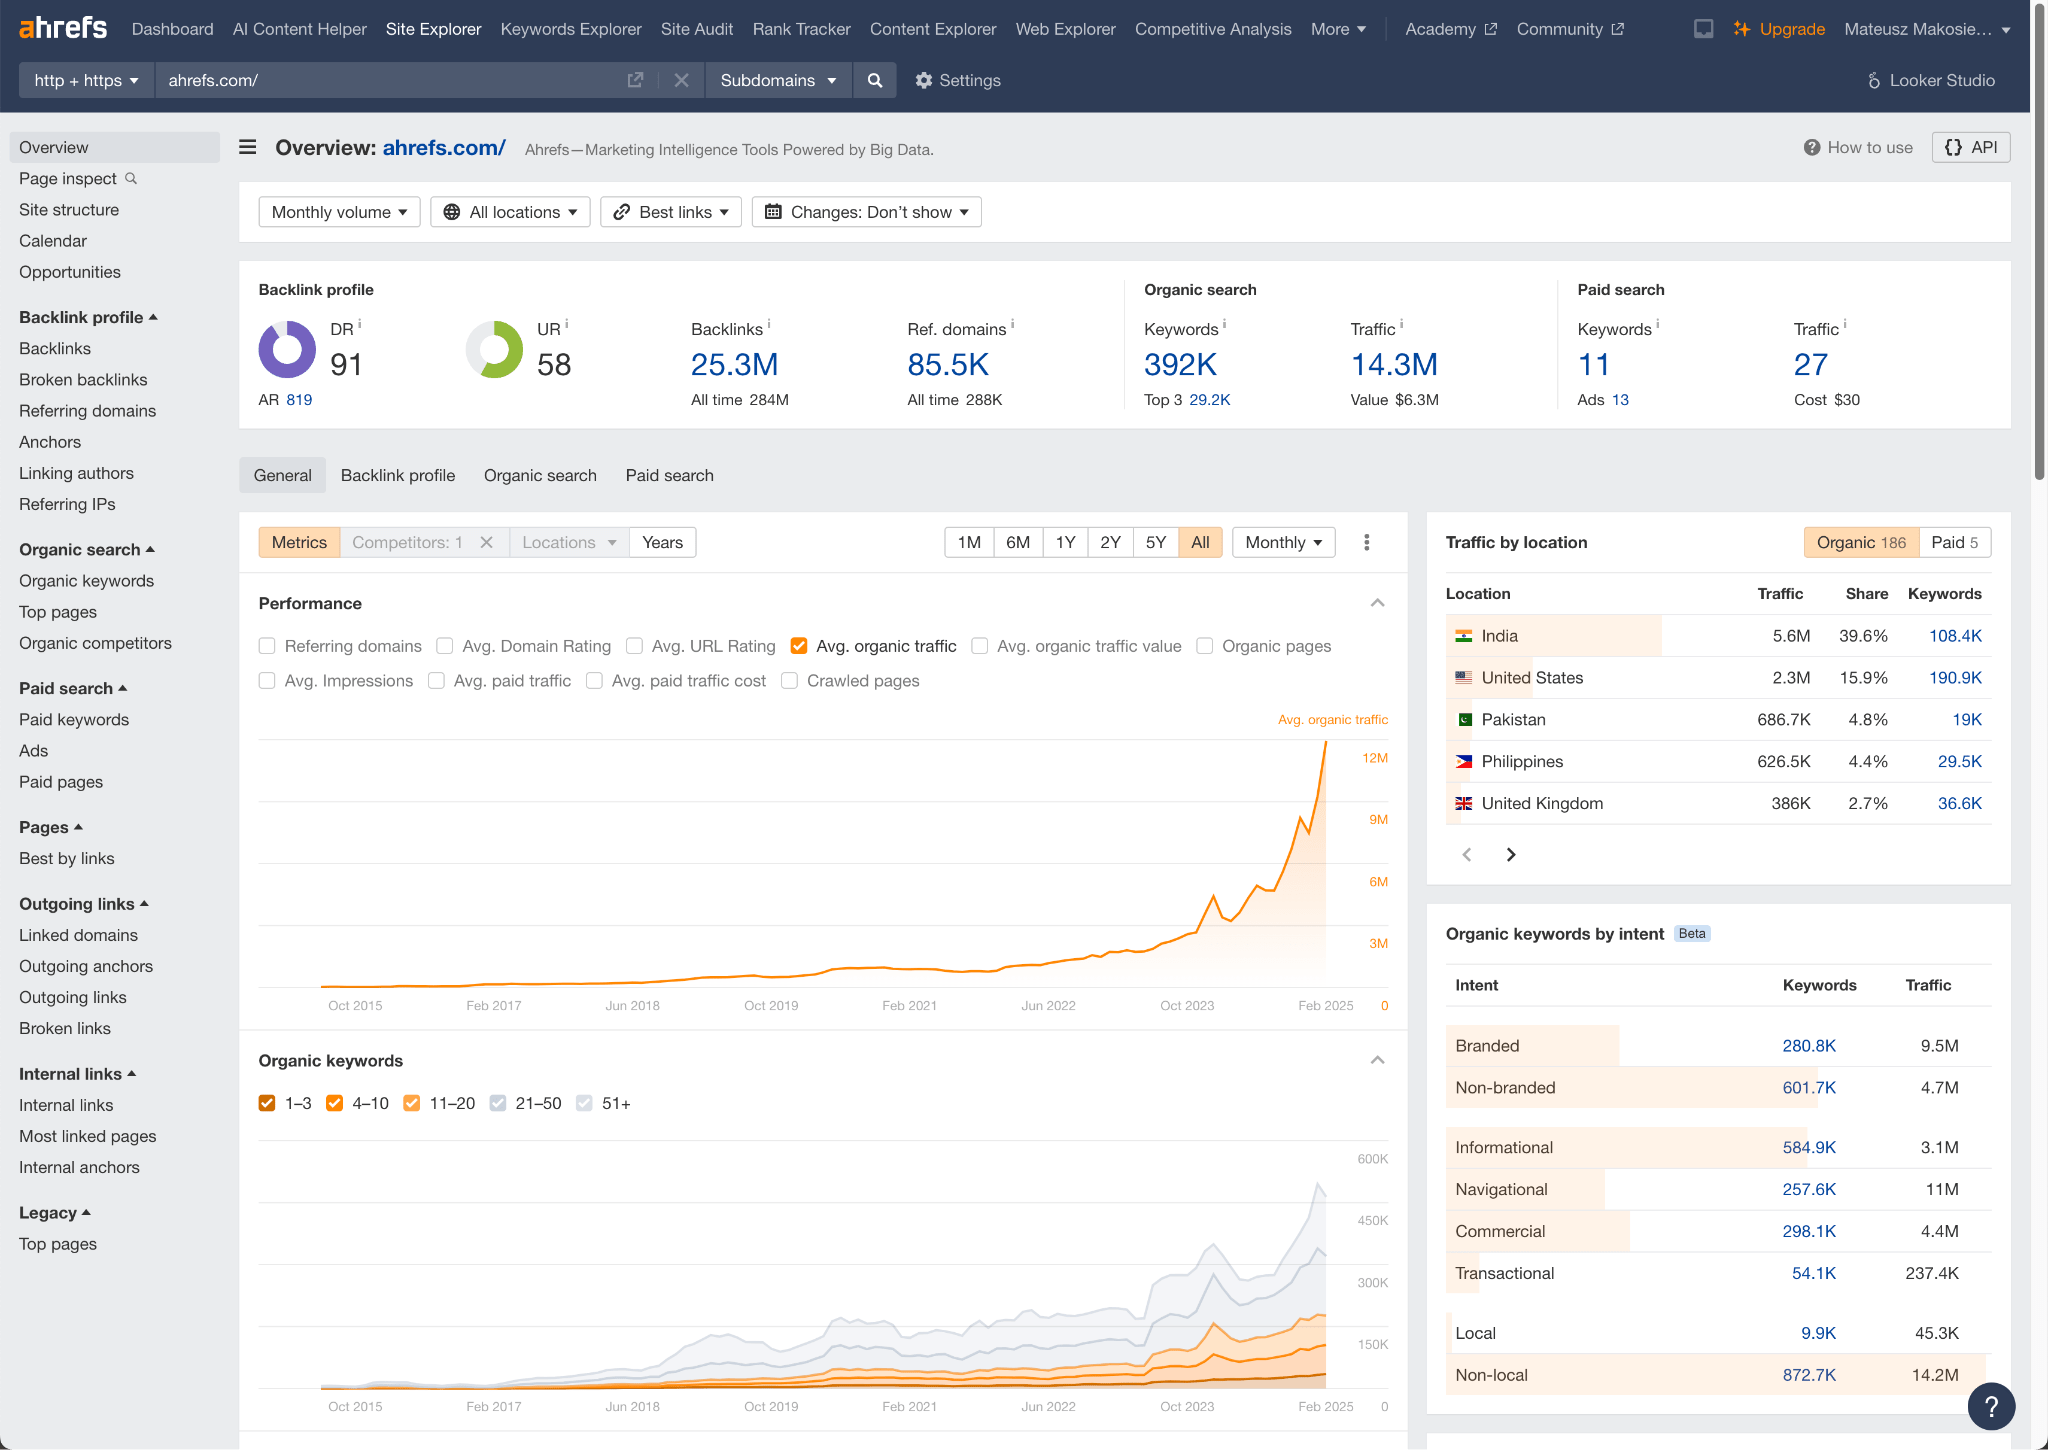Select the 1Y time range for the chart
This screenshot has height=1450, width=2048.
tap(1065, 542)
